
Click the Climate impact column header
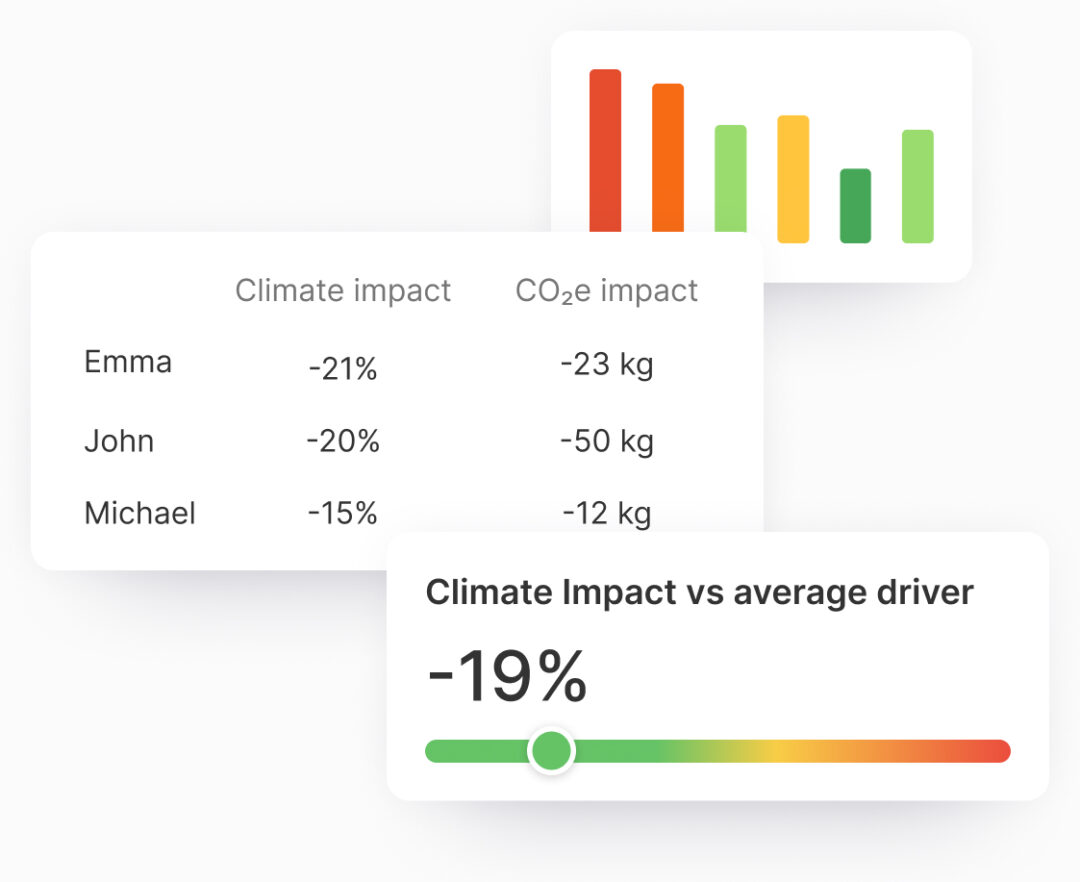pyautogui.click(x=343, y=291)
